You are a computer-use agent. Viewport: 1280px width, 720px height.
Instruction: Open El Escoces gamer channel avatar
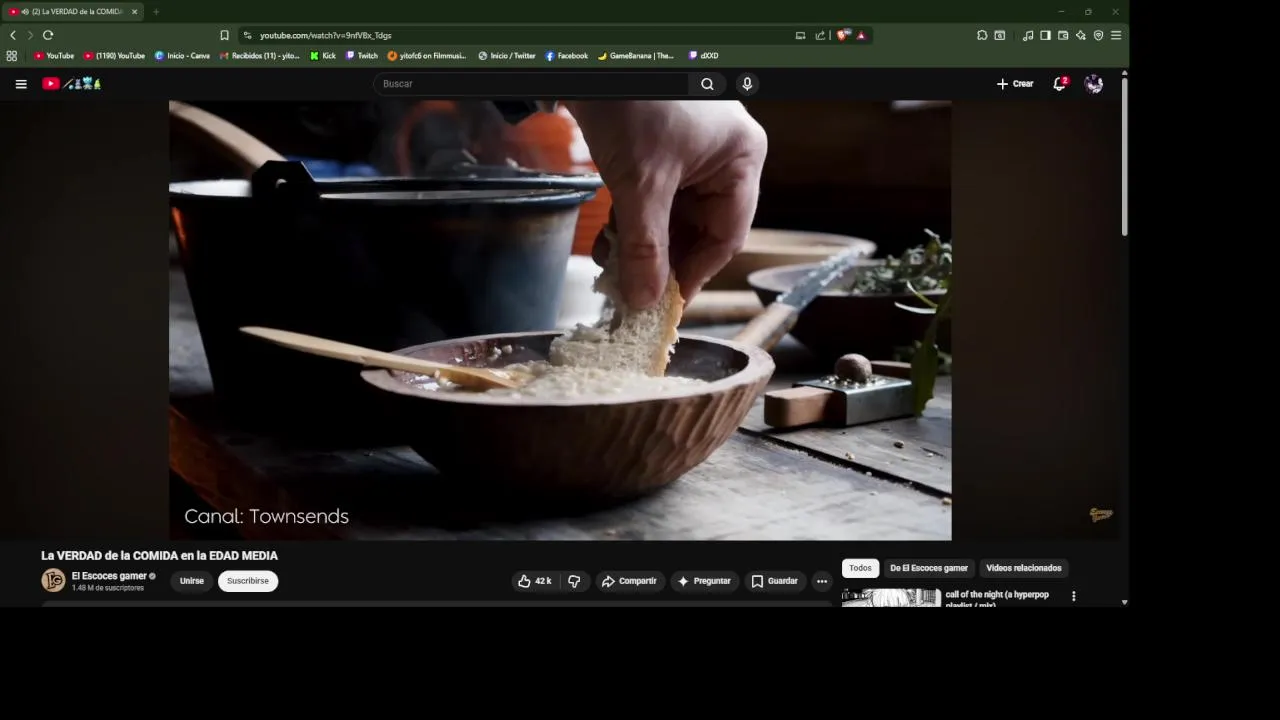pos(53,581)
